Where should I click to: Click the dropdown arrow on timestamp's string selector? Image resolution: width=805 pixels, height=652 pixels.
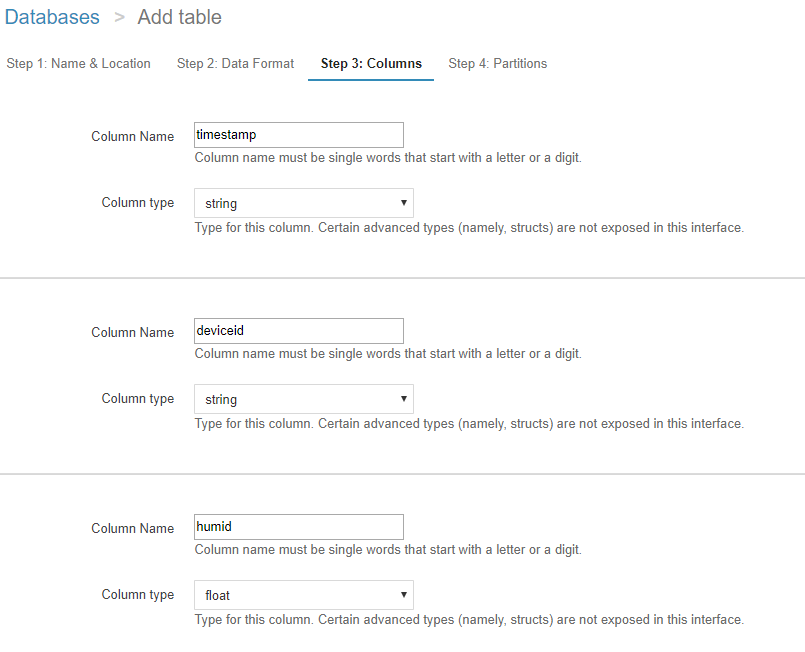[x=404, y=202]
